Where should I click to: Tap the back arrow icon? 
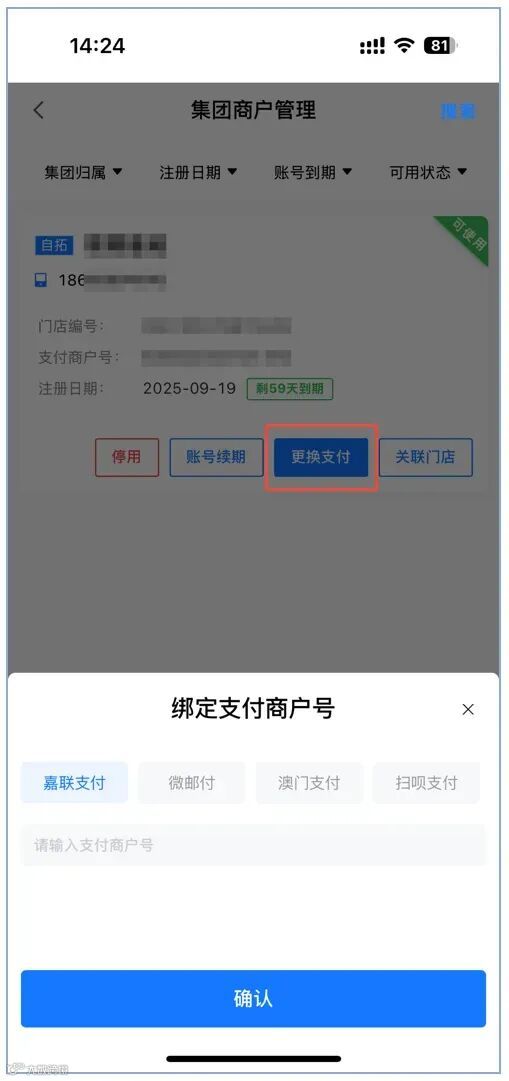39,110
